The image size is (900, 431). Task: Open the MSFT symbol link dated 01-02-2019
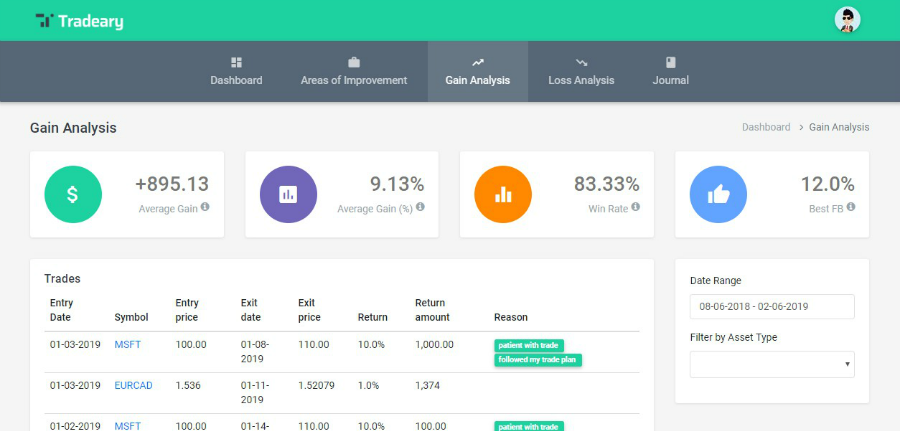coord(127,426)
